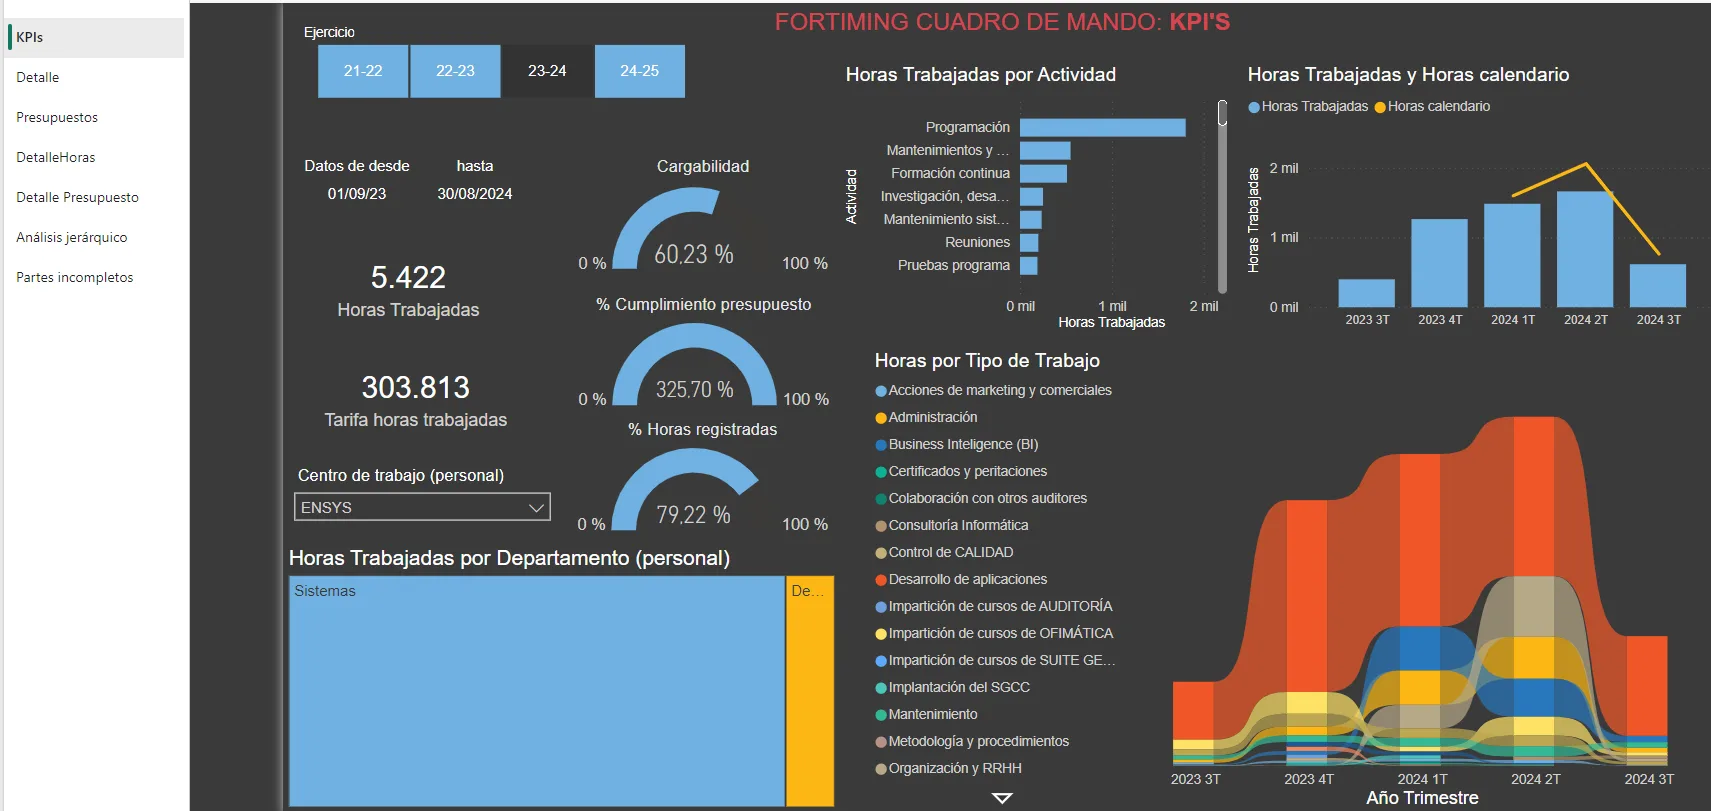This screenshot has height=811, width=1711.
Task: Click the Reuniones bar in the Actividad chart
Action: [x=1029, y=242]
